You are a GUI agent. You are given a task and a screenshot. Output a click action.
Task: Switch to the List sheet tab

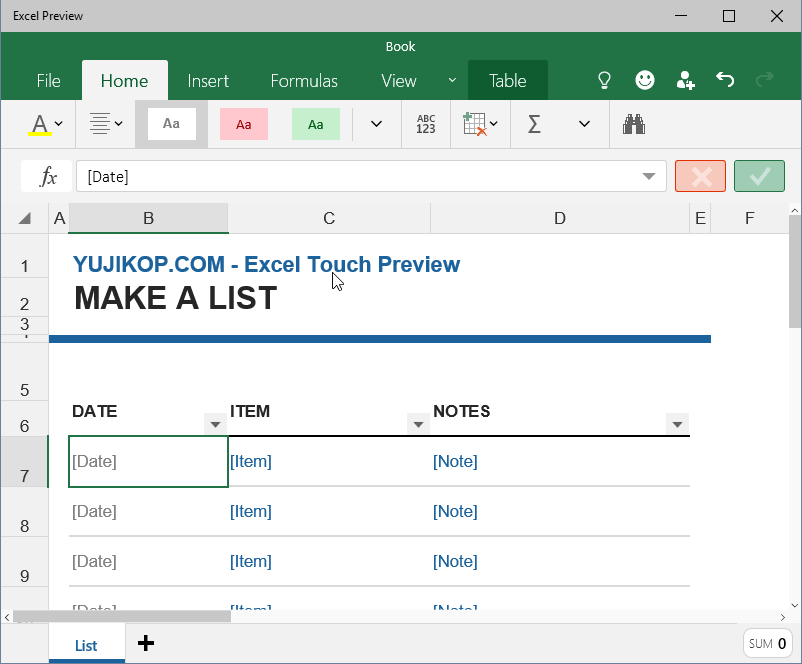point(86,646)
